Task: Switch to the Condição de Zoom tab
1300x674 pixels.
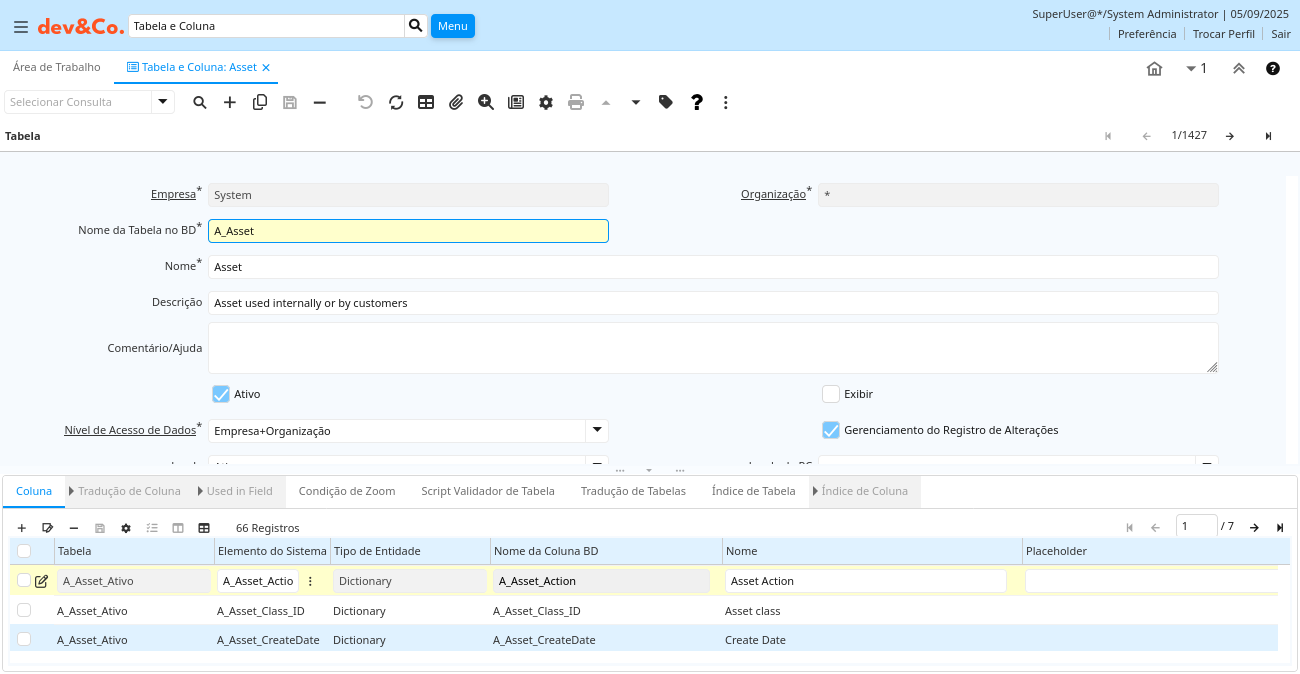Action: tap(347, 491)
